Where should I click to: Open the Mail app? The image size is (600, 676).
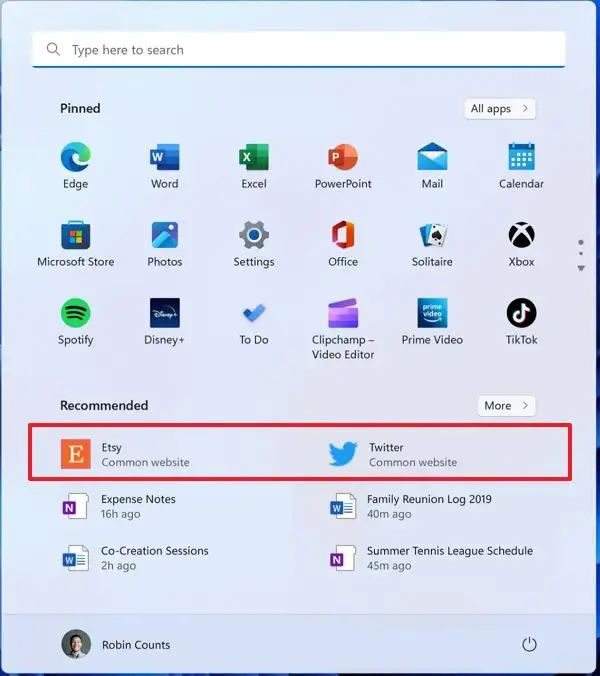pos(432,166)
